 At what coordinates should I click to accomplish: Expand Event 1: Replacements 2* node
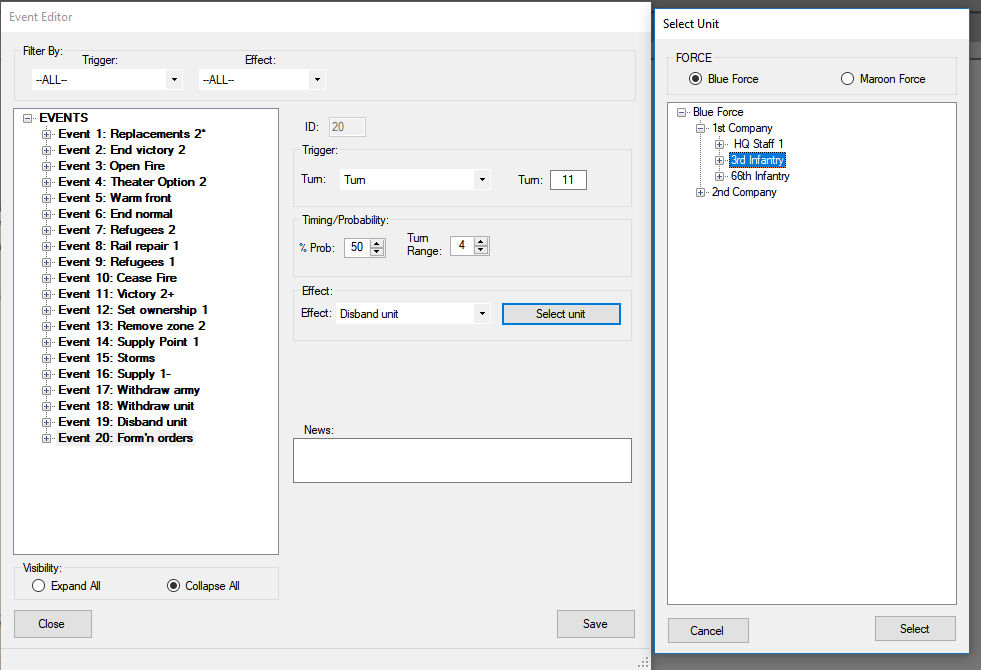46,135
